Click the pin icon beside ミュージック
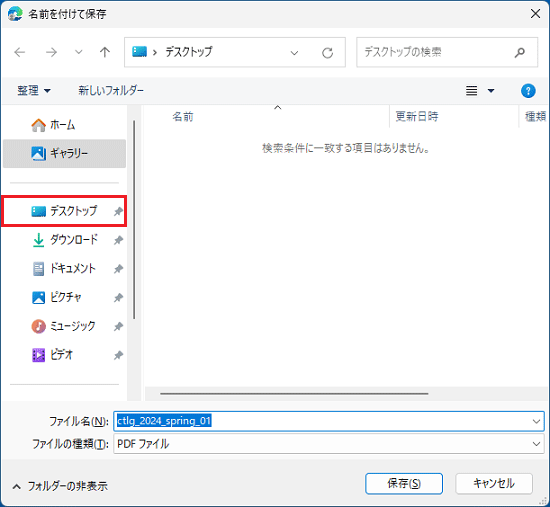This screenshot has width=550, height=507. pos(118,327)
